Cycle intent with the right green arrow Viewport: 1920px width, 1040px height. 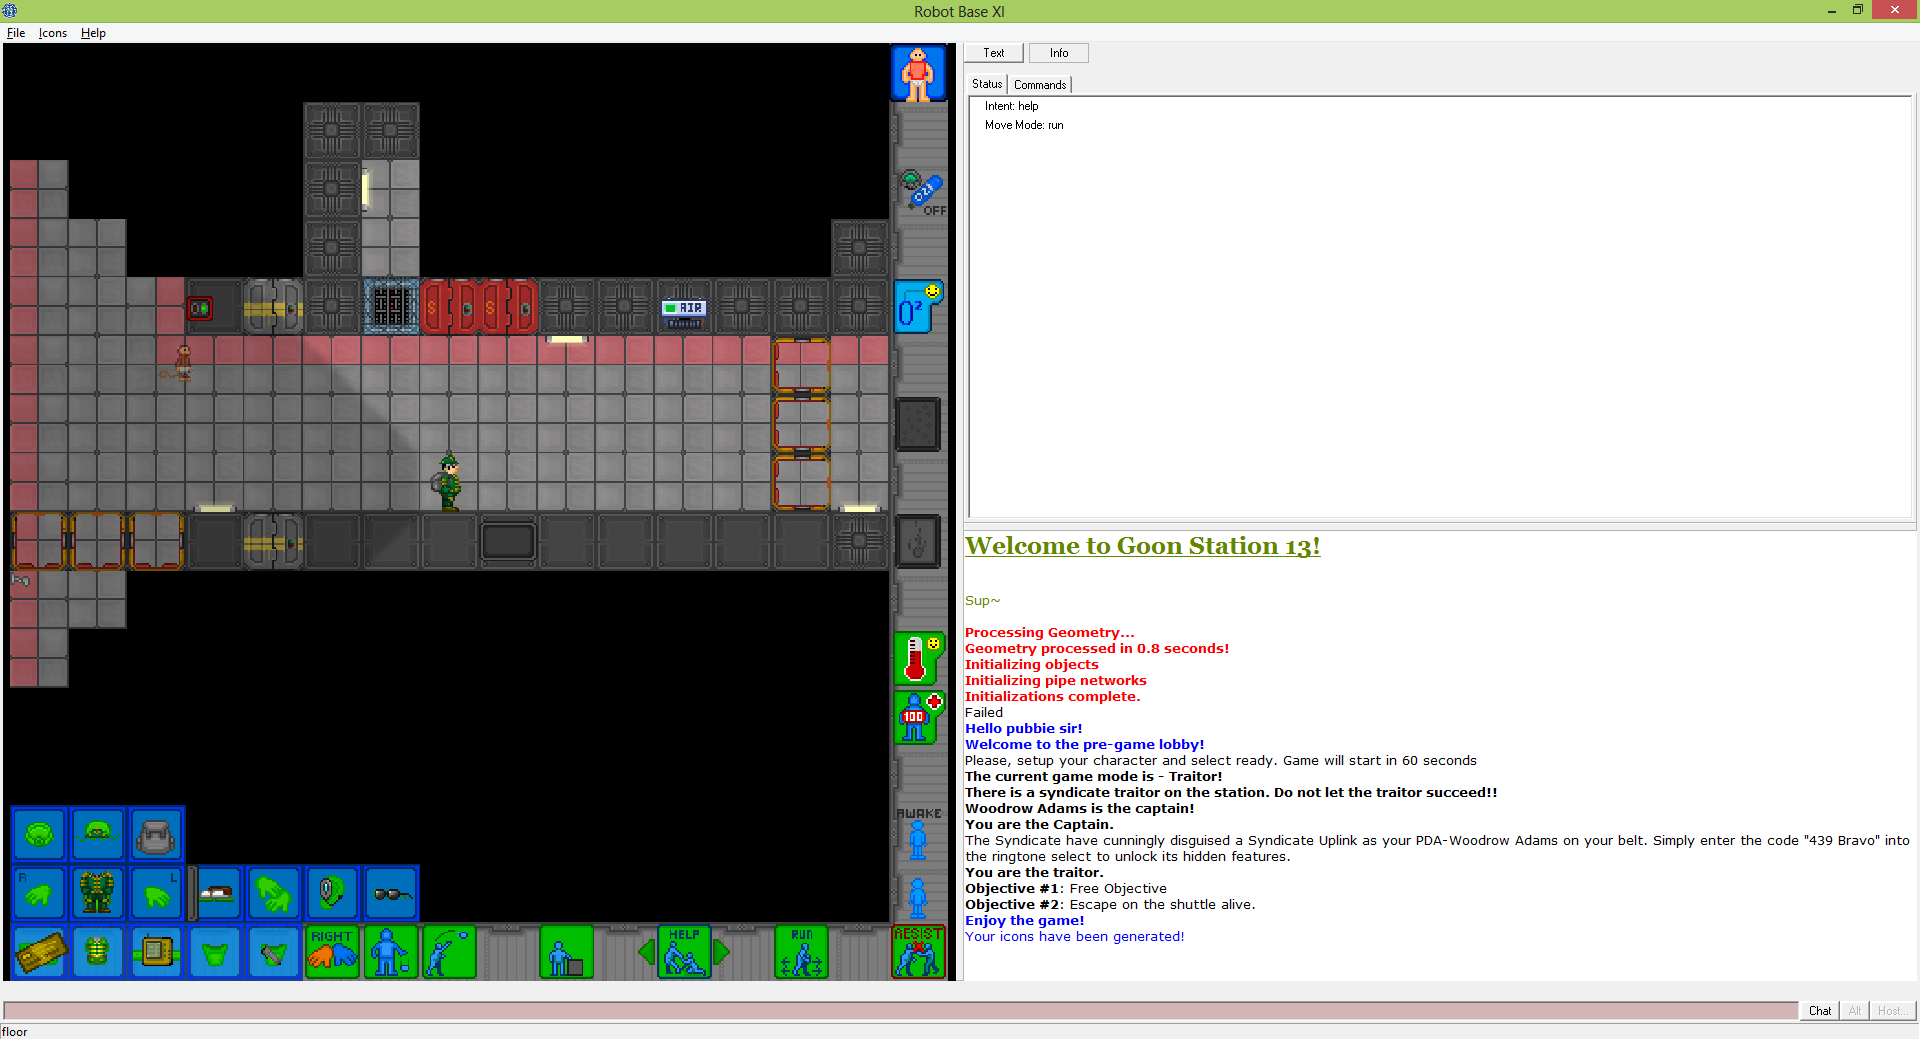(x=721, y=952)
